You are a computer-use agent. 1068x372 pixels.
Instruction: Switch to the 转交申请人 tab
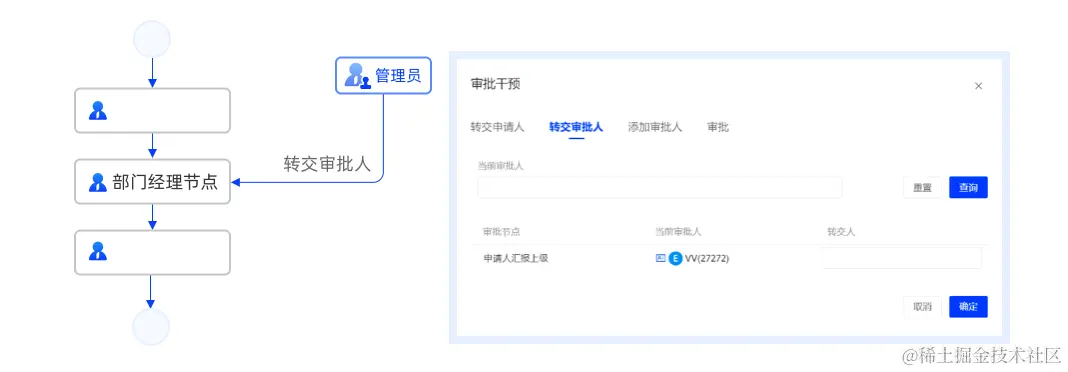[497, 127]
